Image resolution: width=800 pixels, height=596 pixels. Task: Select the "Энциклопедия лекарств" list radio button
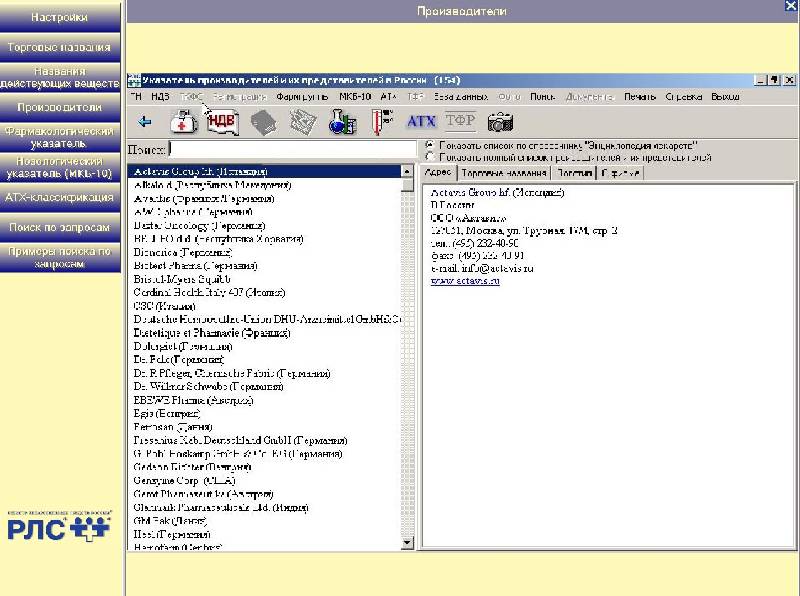pyautogui.click(x=430, y=145)
